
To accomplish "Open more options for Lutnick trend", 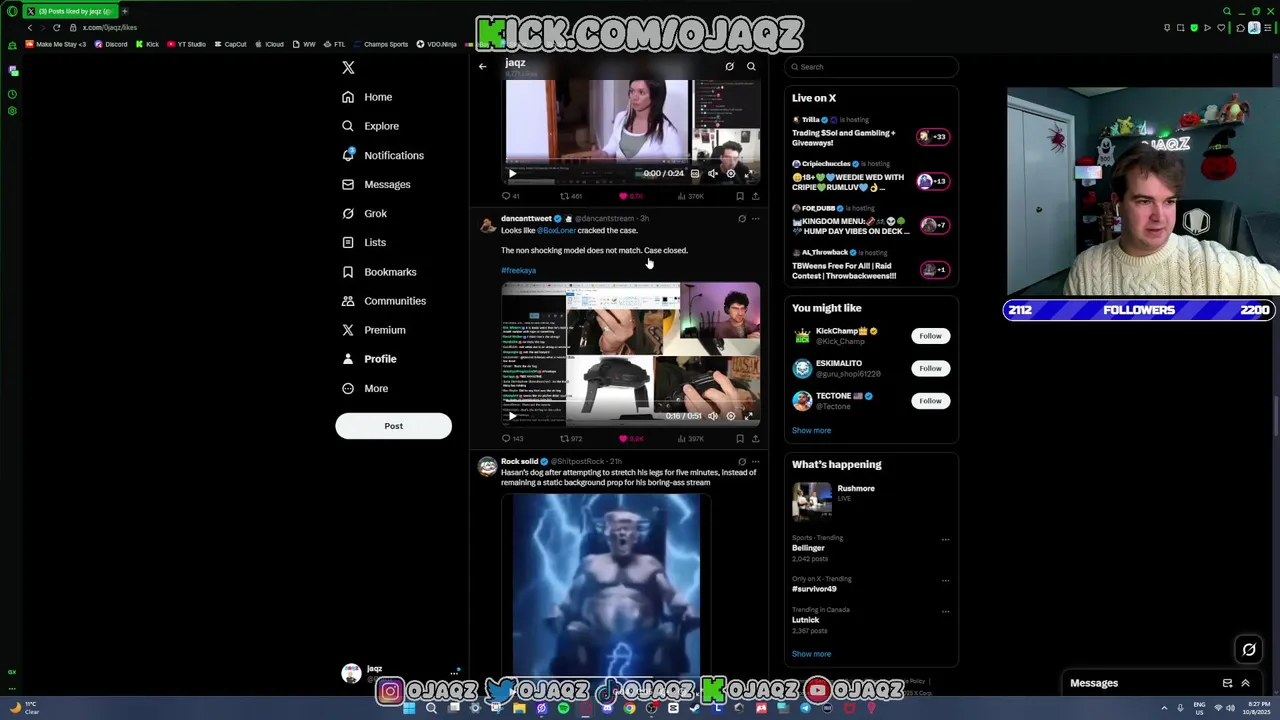I will tap(945, 612).
